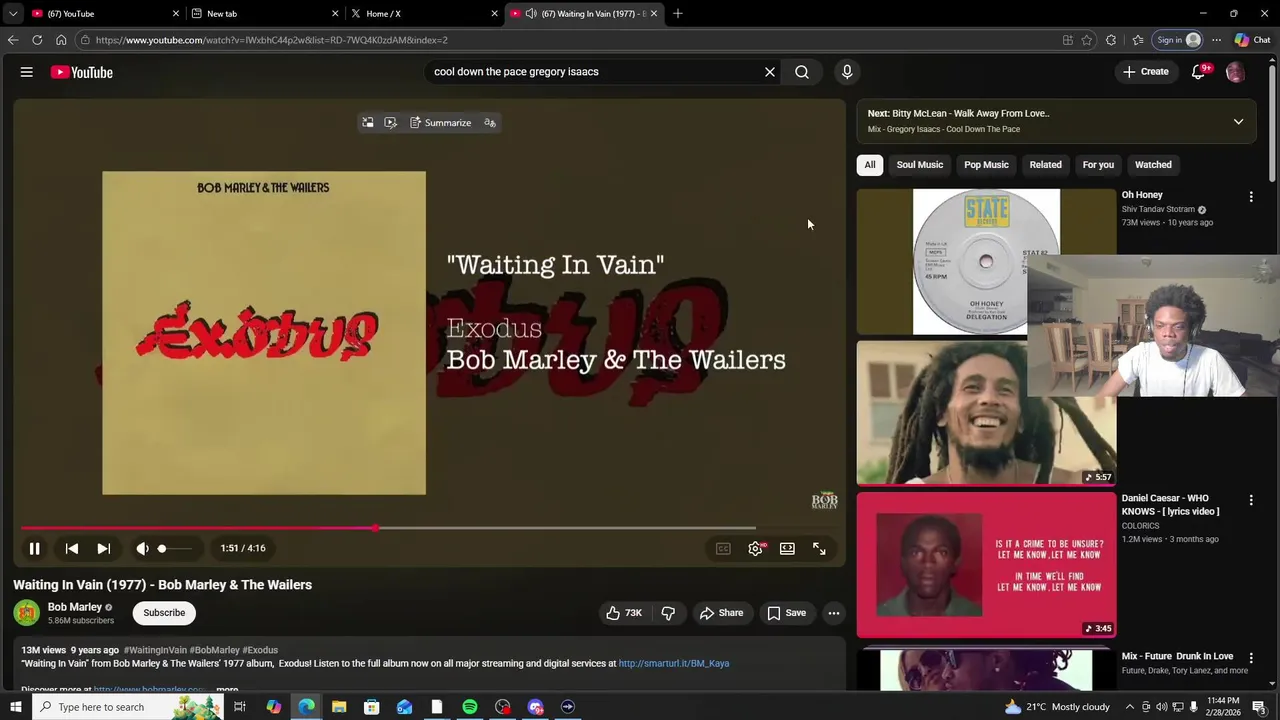1280x720 pixels.
Task: Clear the search box with the X
Action: (x=770, y=72)
